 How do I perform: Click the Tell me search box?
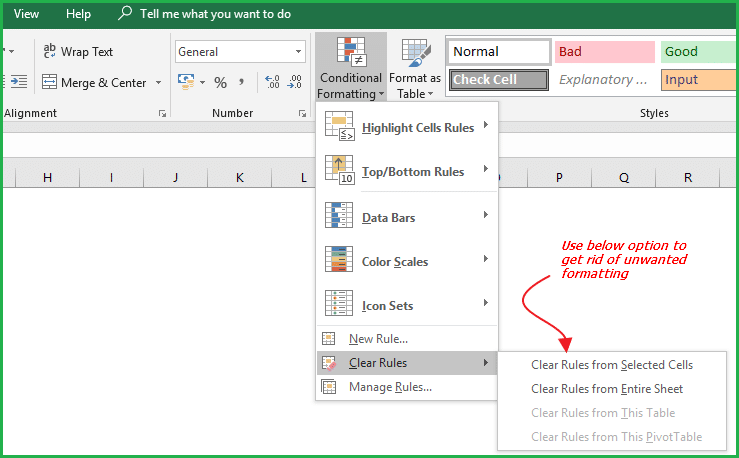click(x=215, y=14)
